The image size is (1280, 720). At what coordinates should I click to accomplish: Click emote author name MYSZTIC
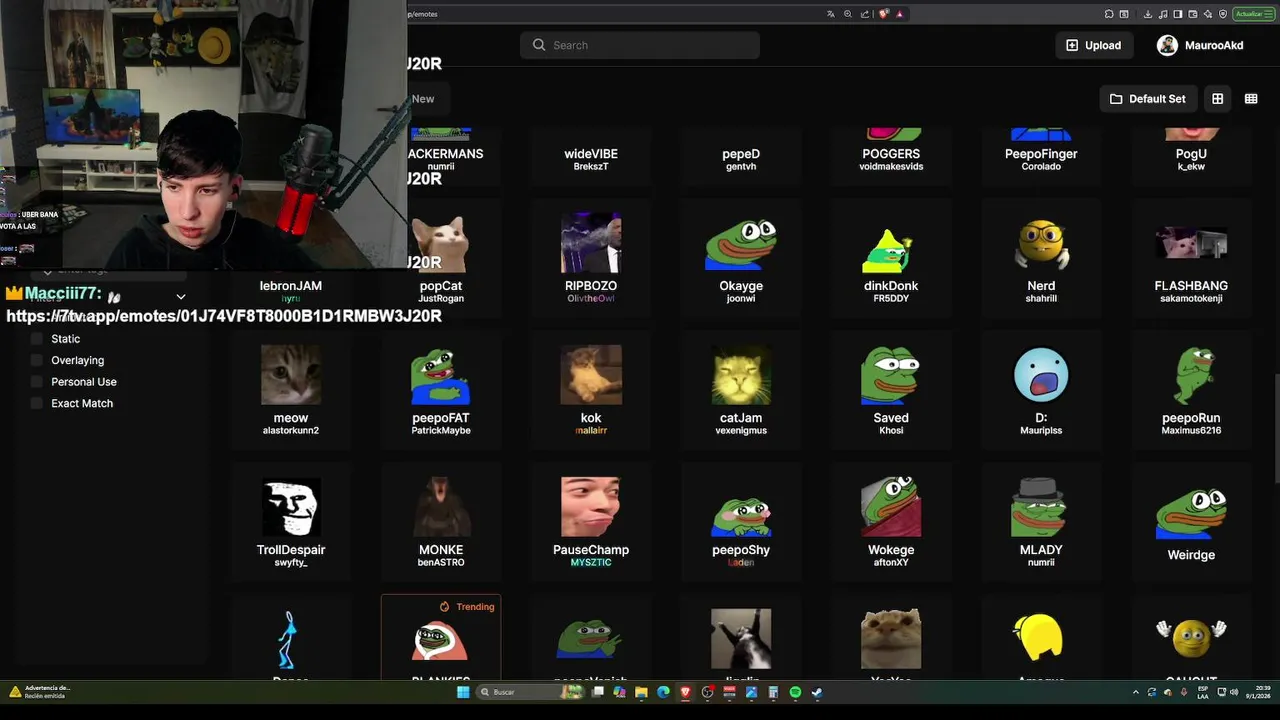[x=591, y=563]
